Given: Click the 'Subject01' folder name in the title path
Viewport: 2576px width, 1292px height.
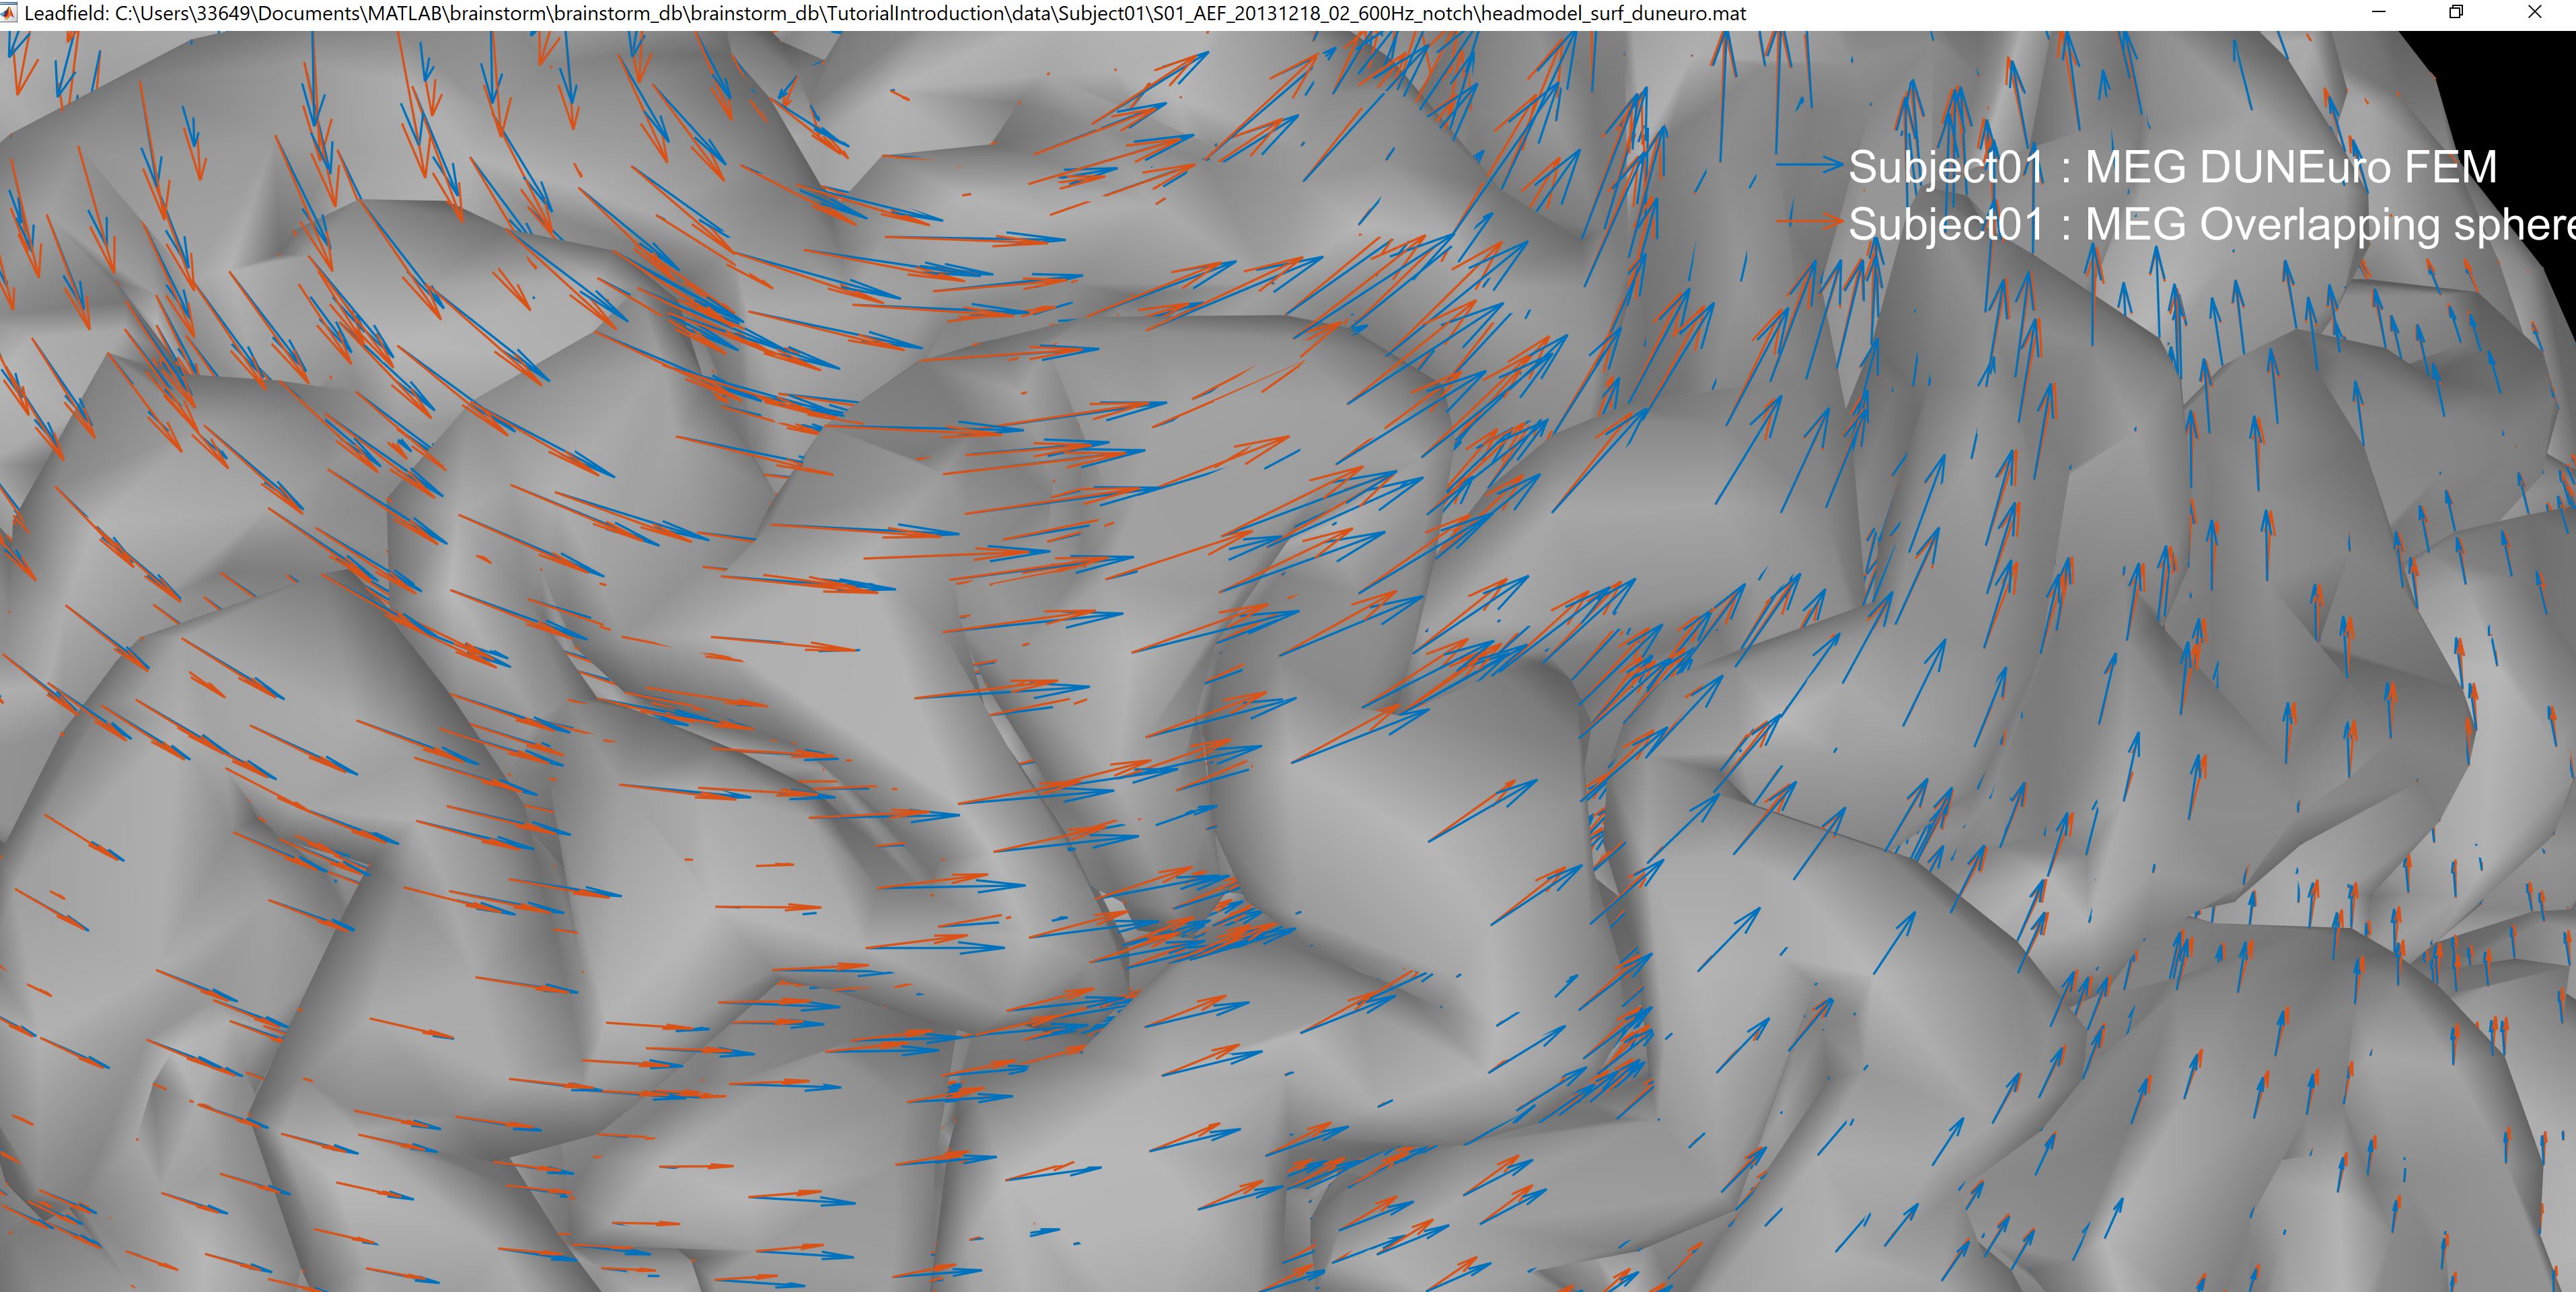Looking at the screenshot, I should click(x=1102, y=14).
